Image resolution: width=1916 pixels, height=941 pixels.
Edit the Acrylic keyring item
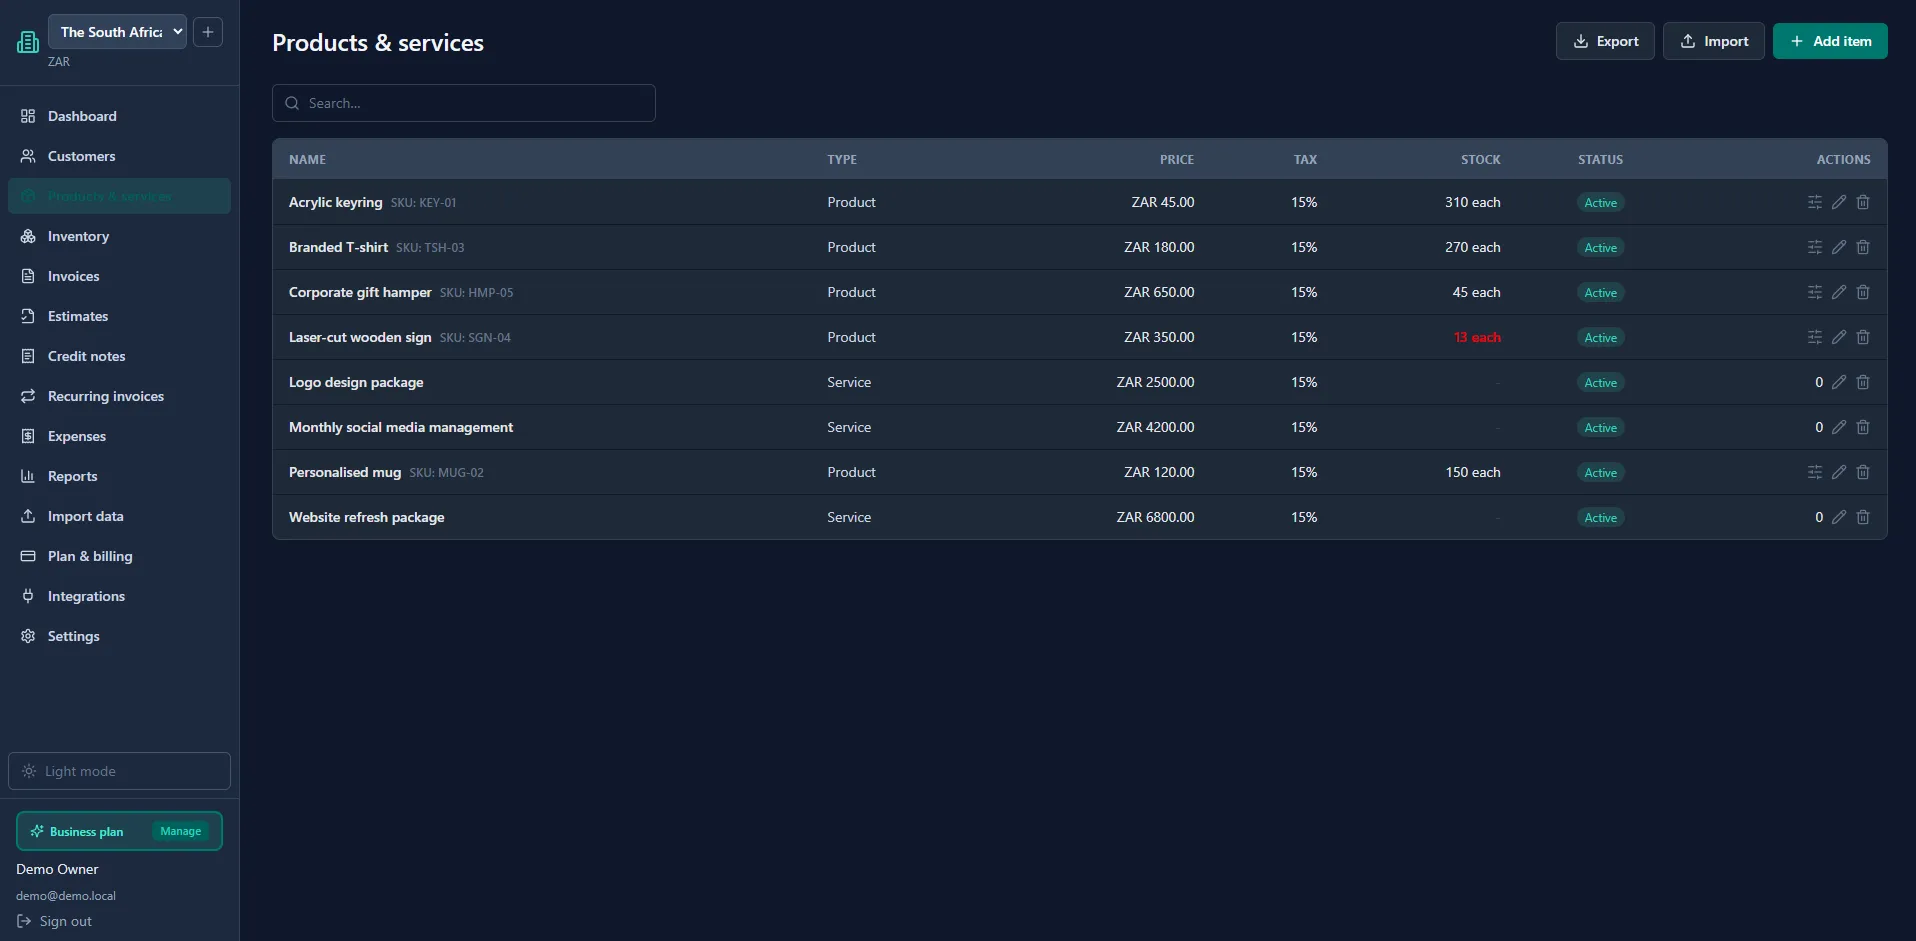(1839, 202)
